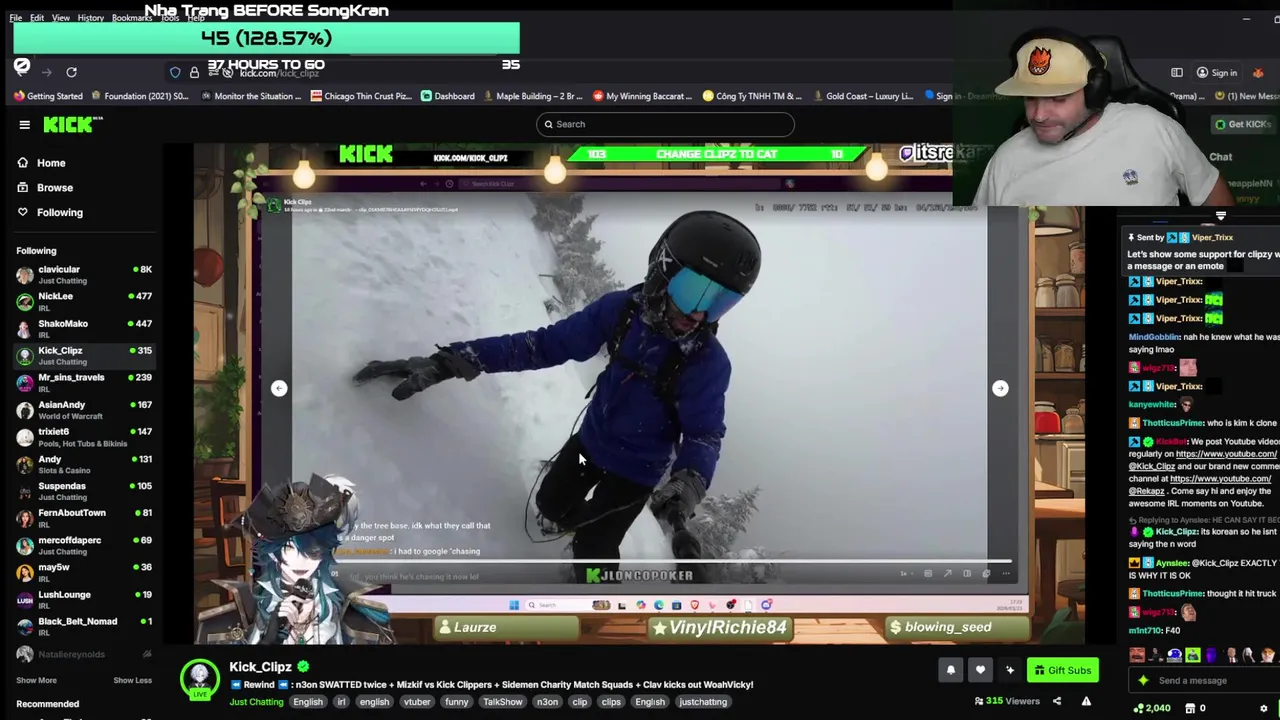1280x720 pixels.
Task: Open AsianAndy channel in Following
Action: click(x=84, y=409)
